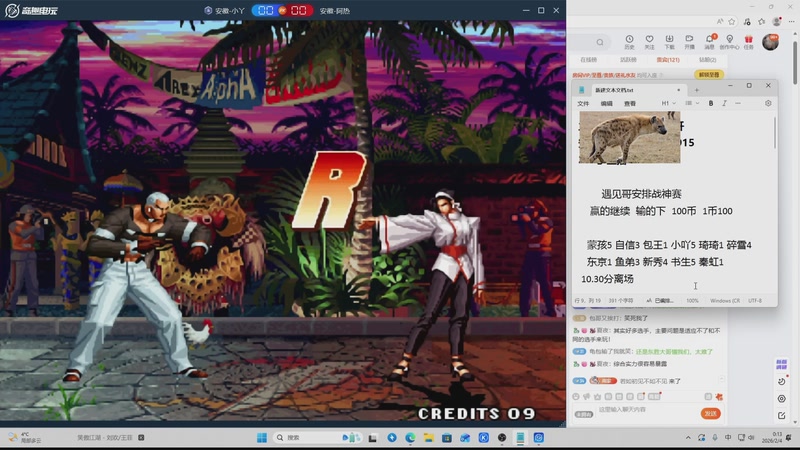
Task: Show hidden system tray icons
Action: pos(688,437)
